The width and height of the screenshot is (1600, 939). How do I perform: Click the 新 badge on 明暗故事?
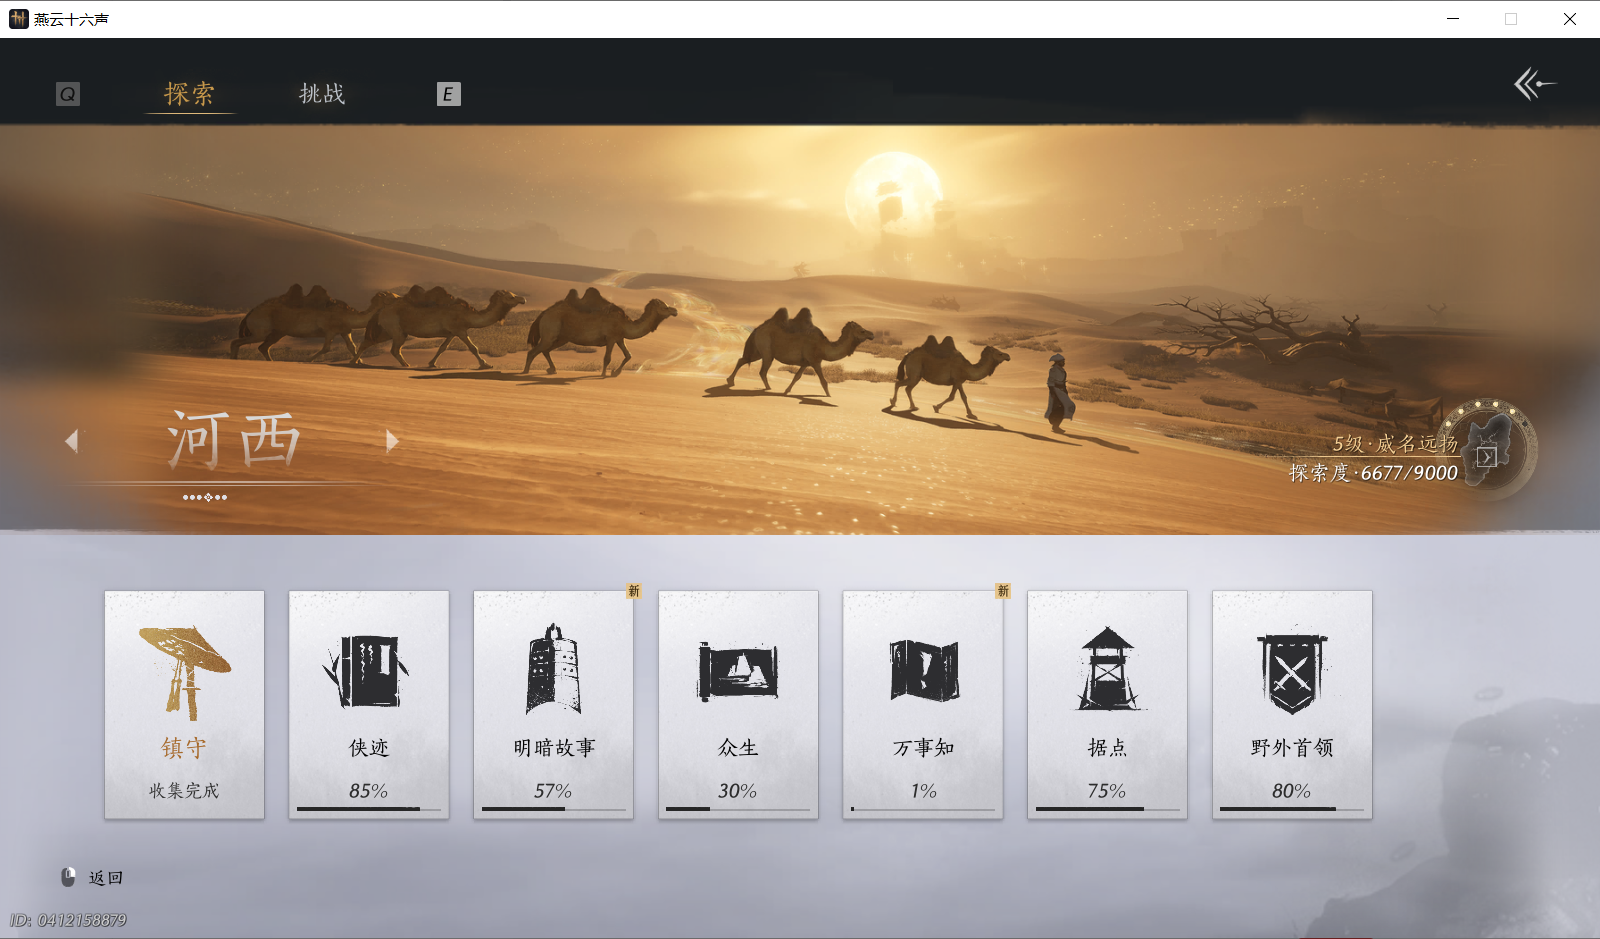[635, 591]
